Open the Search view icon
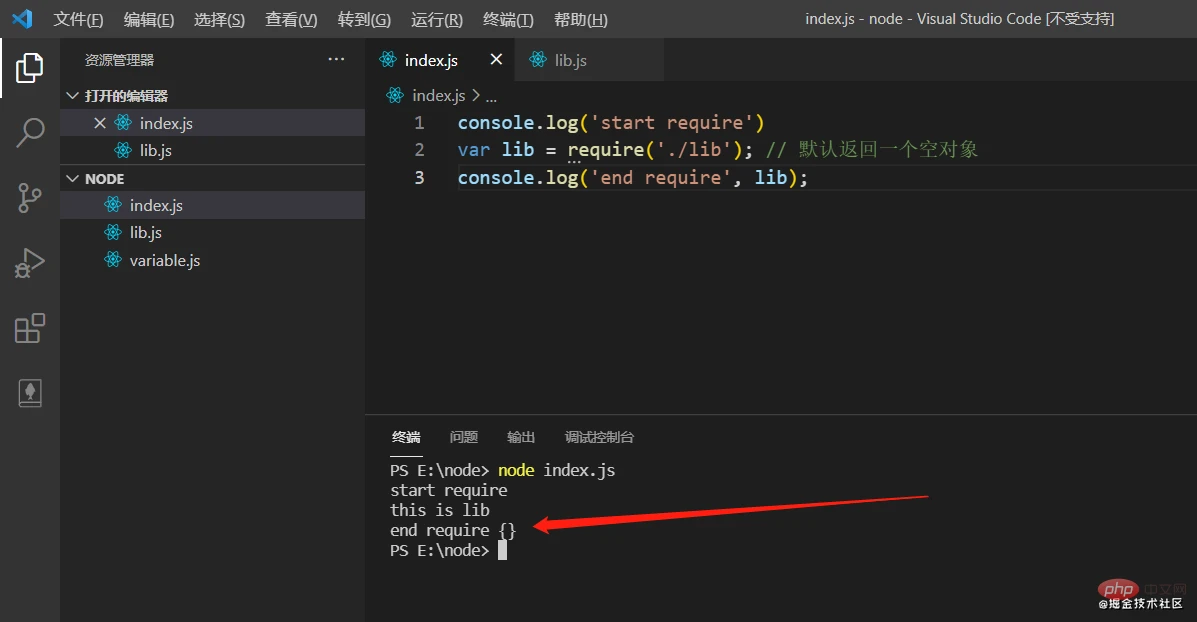The image size is (1197, 622). coord(30,132)
